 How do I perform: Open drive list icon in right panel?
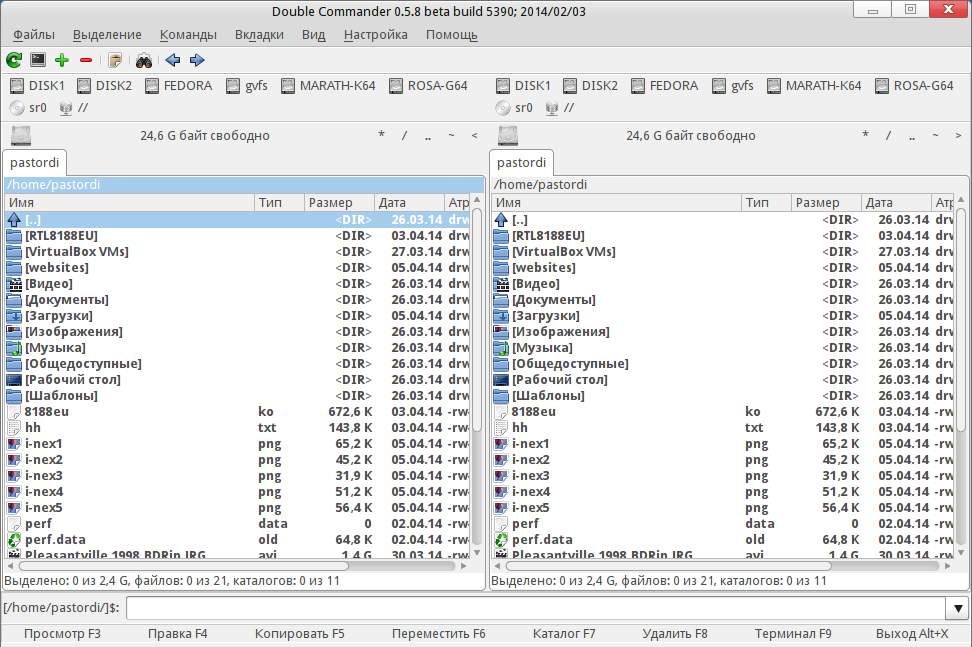(x=507, y=136)
